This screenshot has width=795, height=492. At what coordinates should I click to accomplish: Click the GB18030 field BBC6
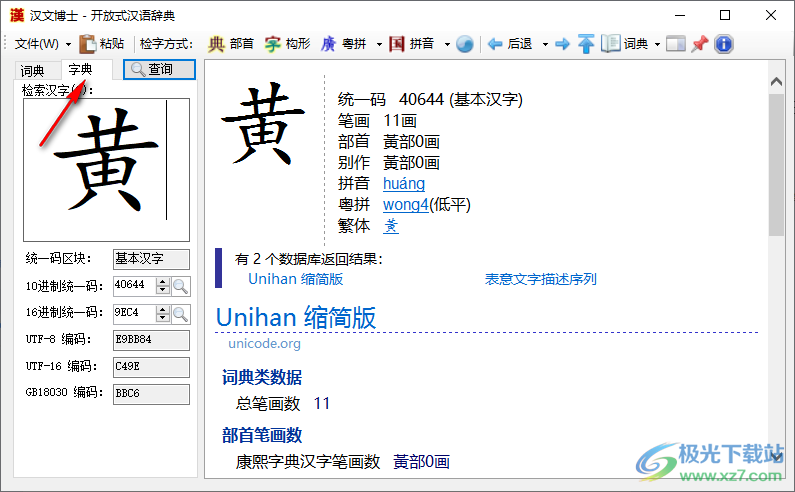tap(151, 394)
